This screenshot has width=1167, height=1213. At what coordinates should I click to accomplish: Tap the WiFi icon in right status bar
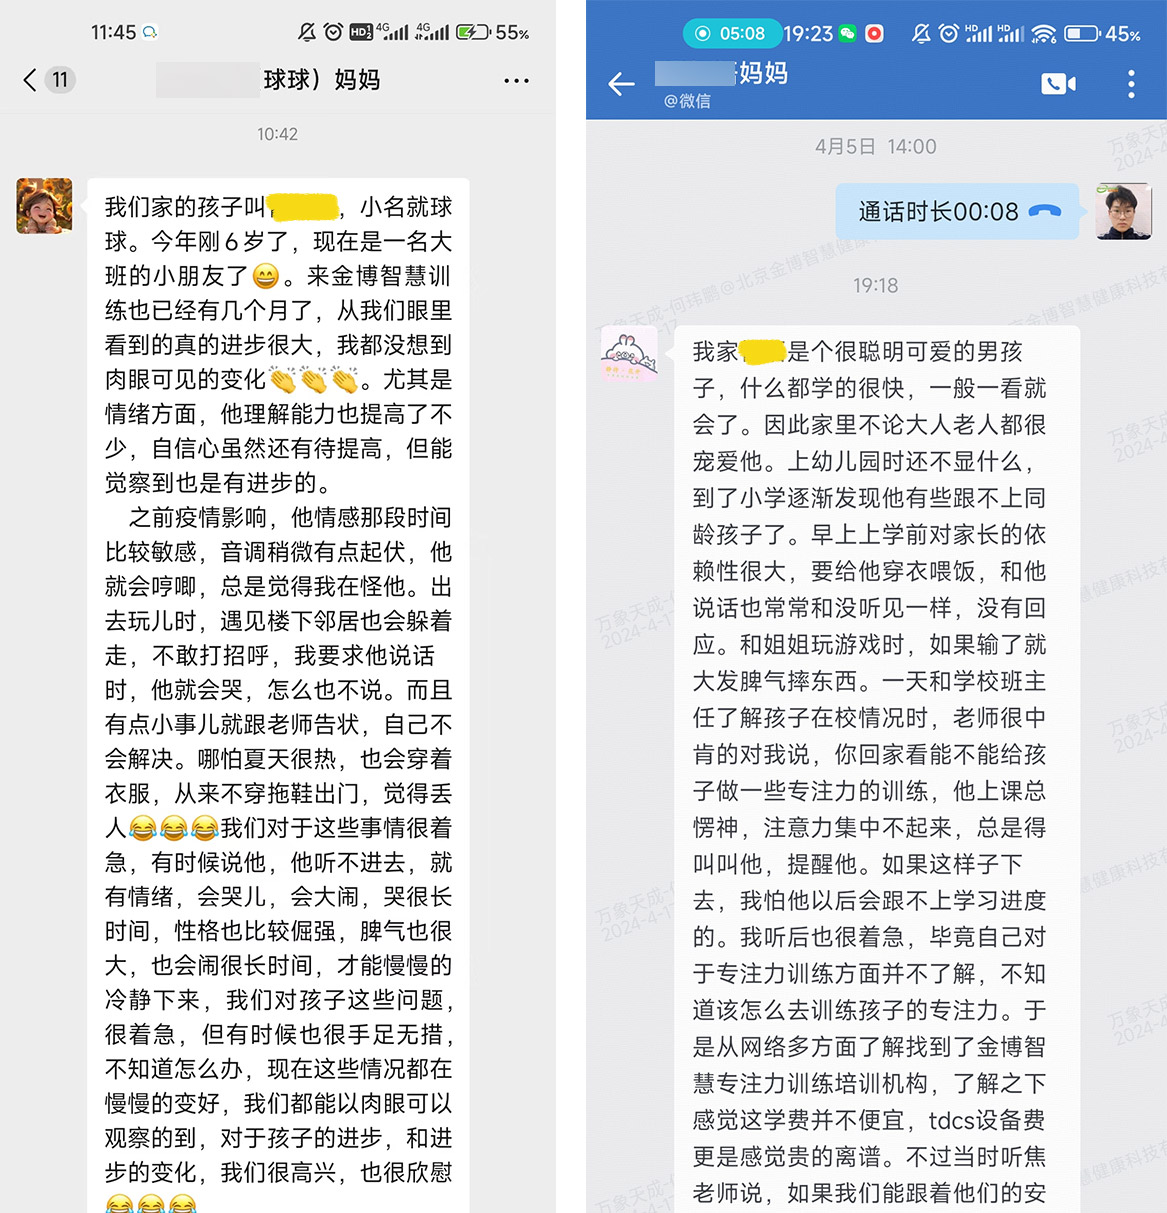click(1044, 33)
